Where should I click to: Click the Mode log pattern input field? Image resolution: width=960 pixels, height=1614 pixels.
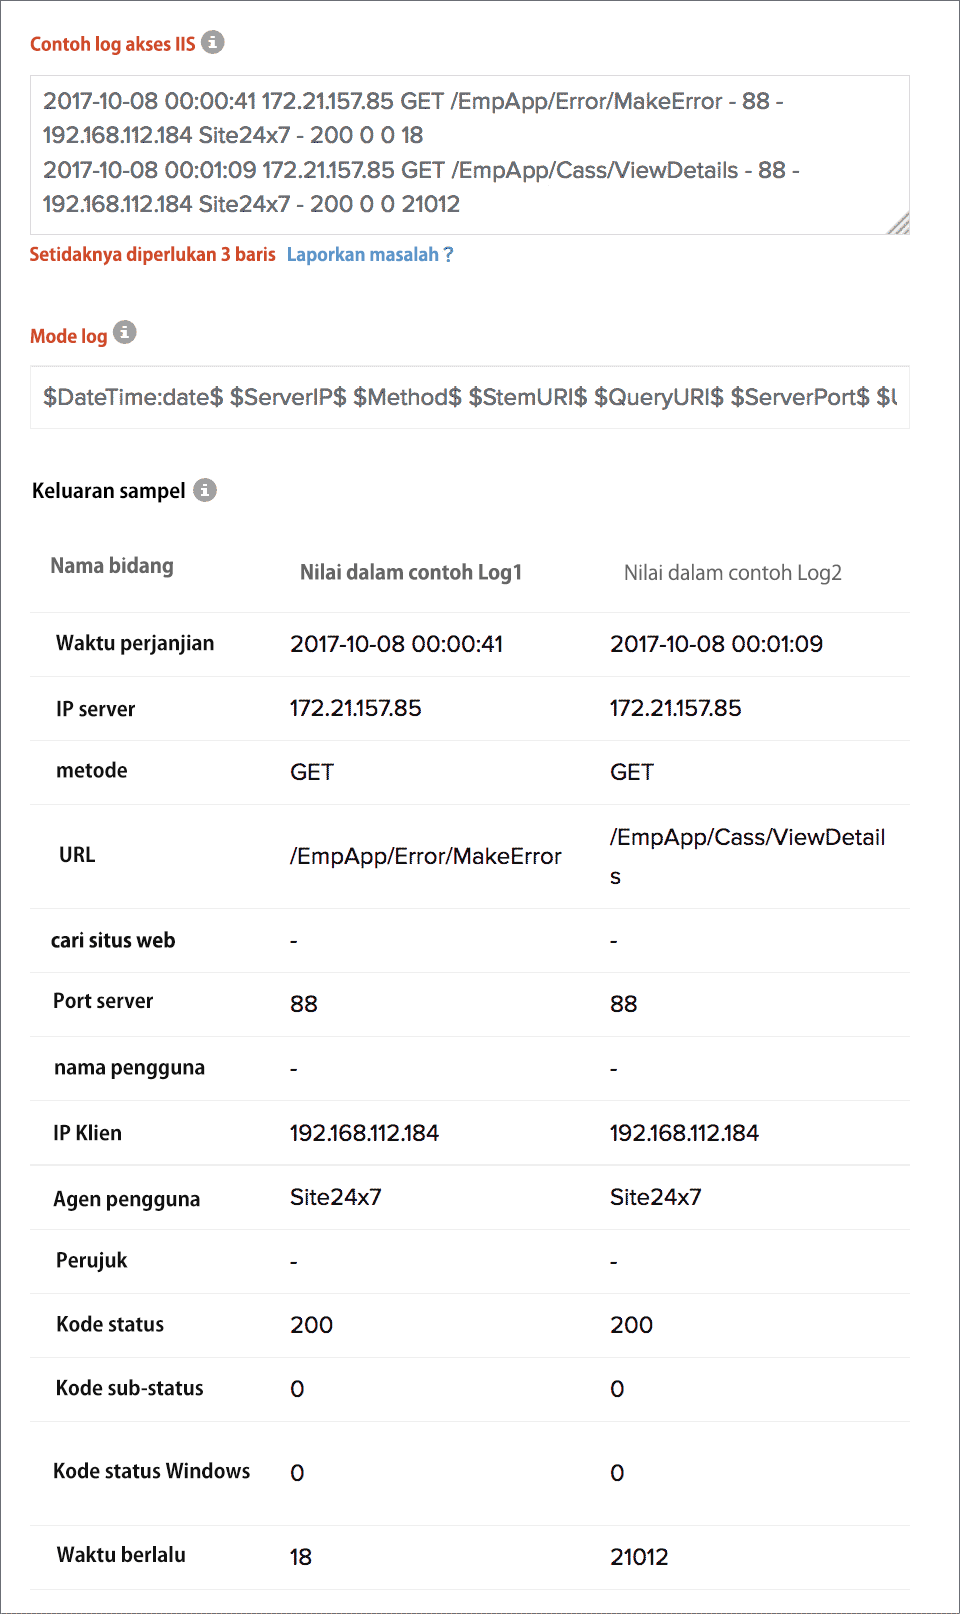coord(469,397)
